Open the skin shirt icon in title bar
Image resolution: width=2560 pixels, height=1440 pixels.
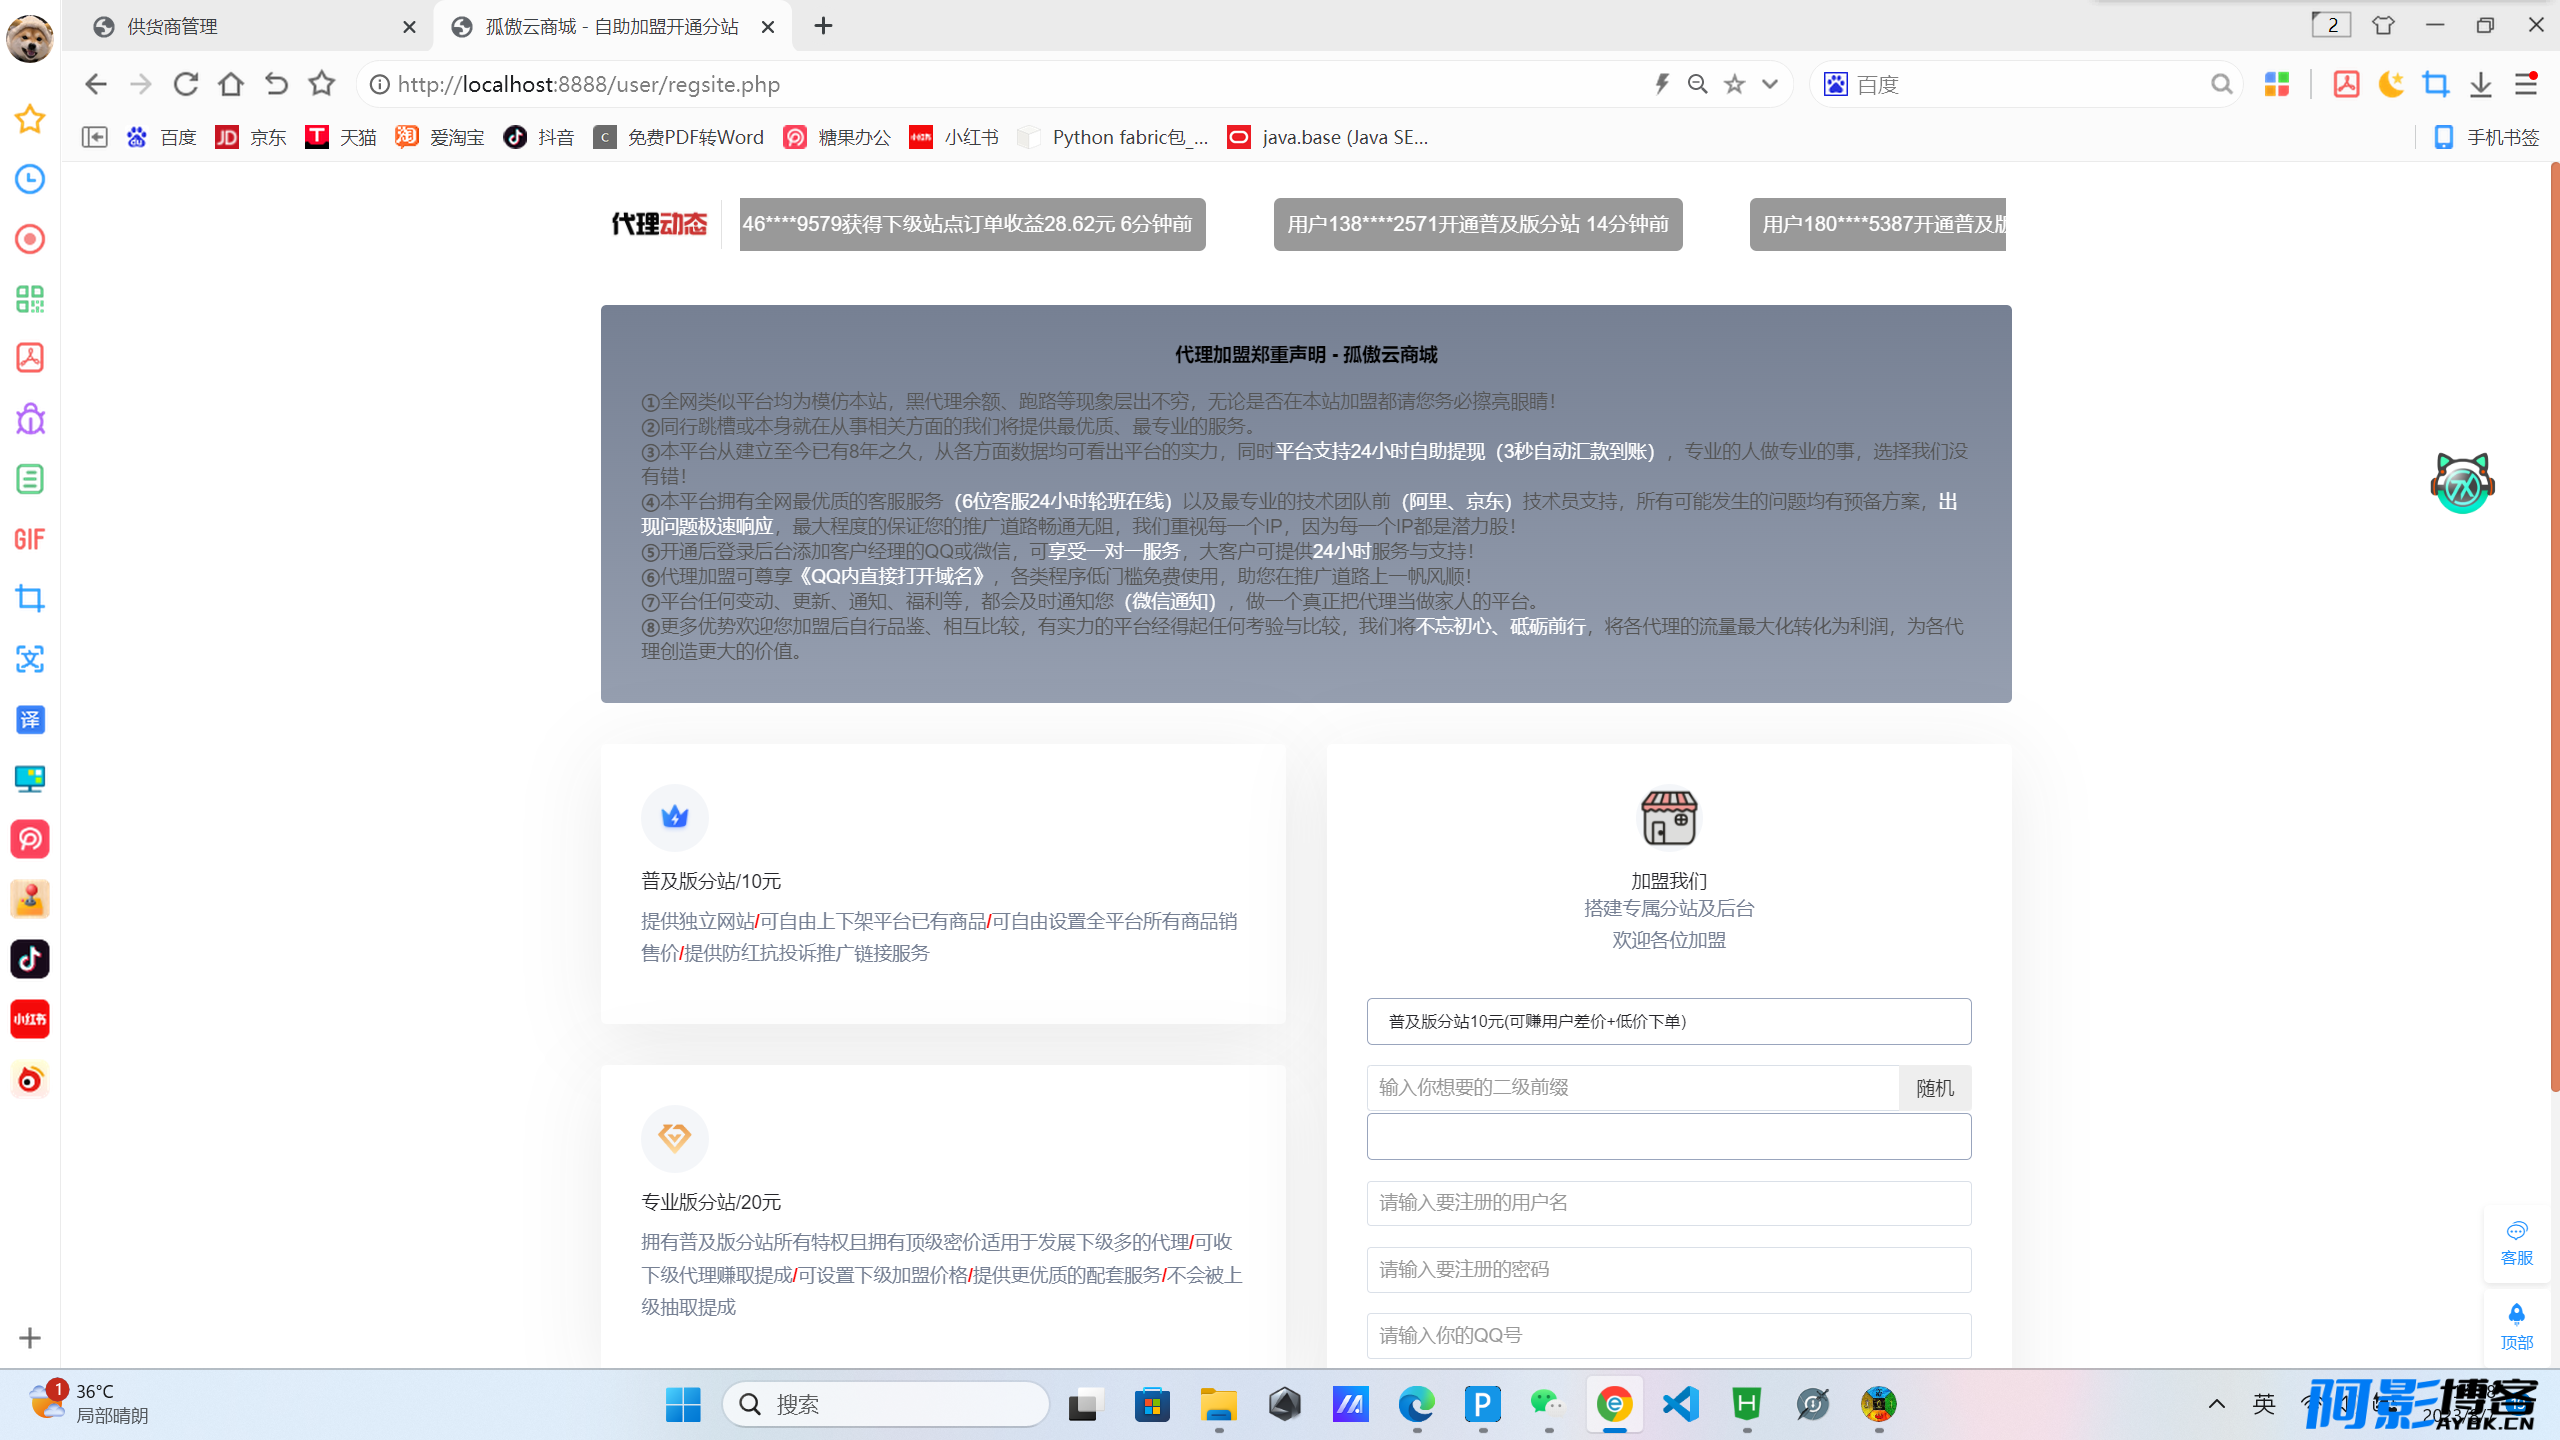(2384, 25)
